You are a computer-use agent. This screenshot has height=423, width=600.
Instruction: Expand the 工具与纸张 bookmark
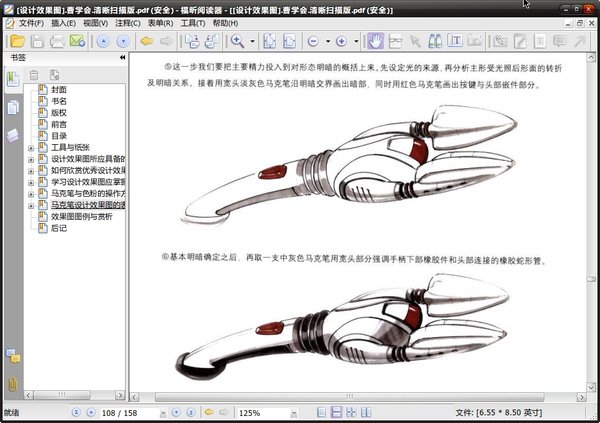tap(31, 147)
